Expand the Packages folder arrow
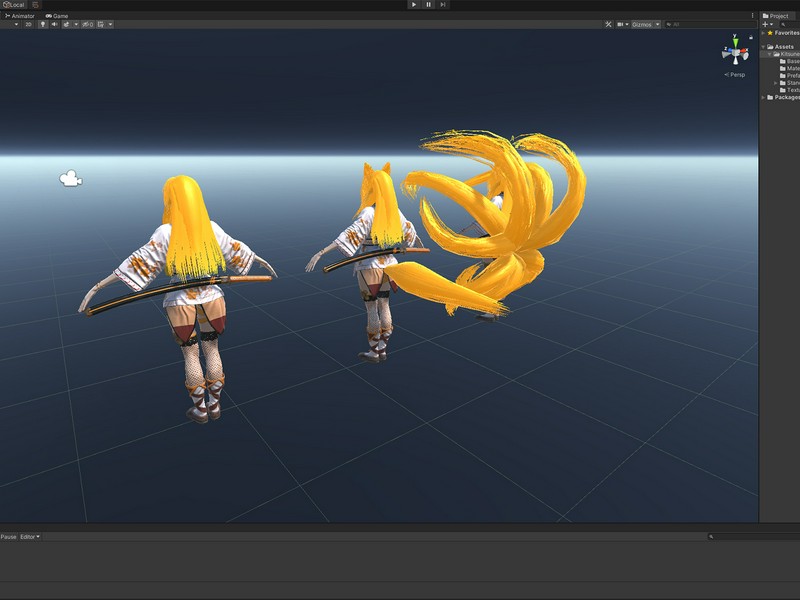800x600 pixels. (x=763, y=96)
